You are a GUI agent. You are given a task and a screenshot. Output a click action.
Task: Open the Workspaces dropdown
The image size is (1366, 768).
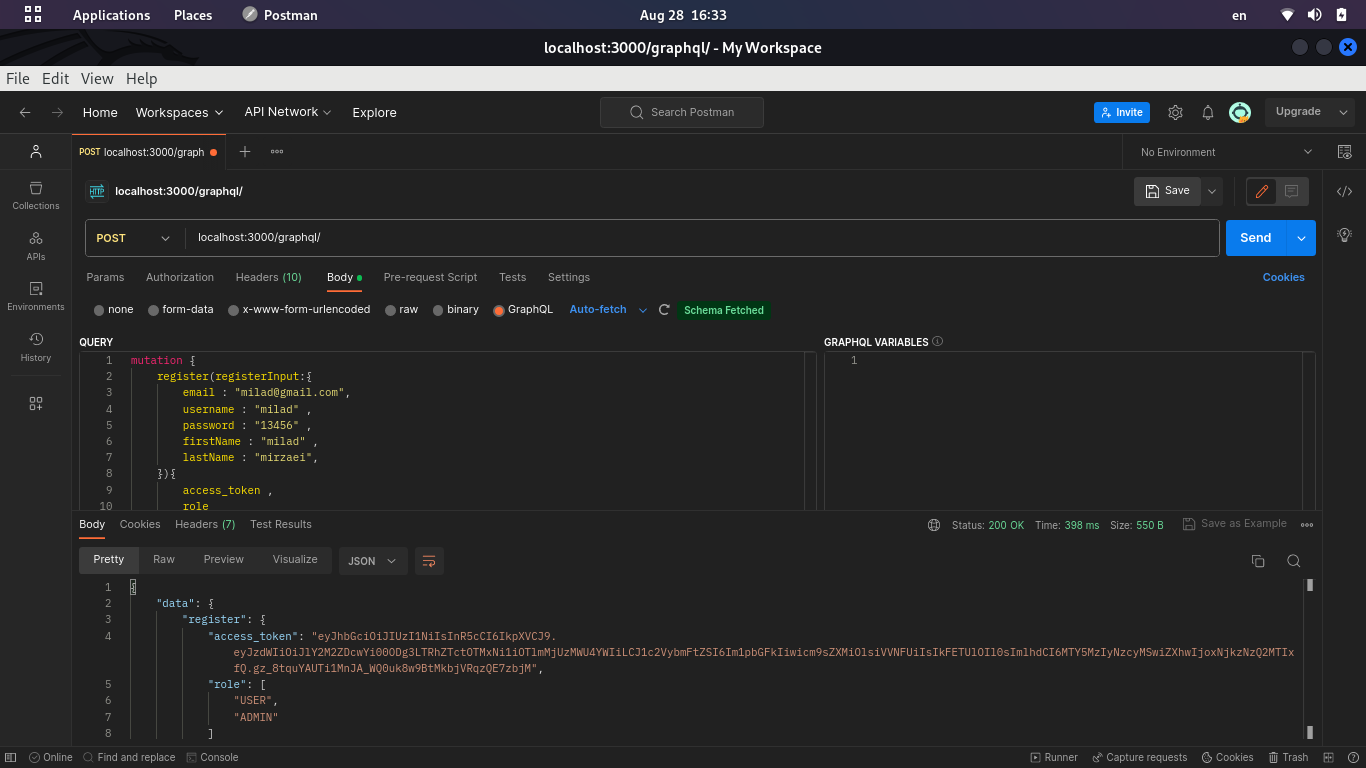point(180,112)
